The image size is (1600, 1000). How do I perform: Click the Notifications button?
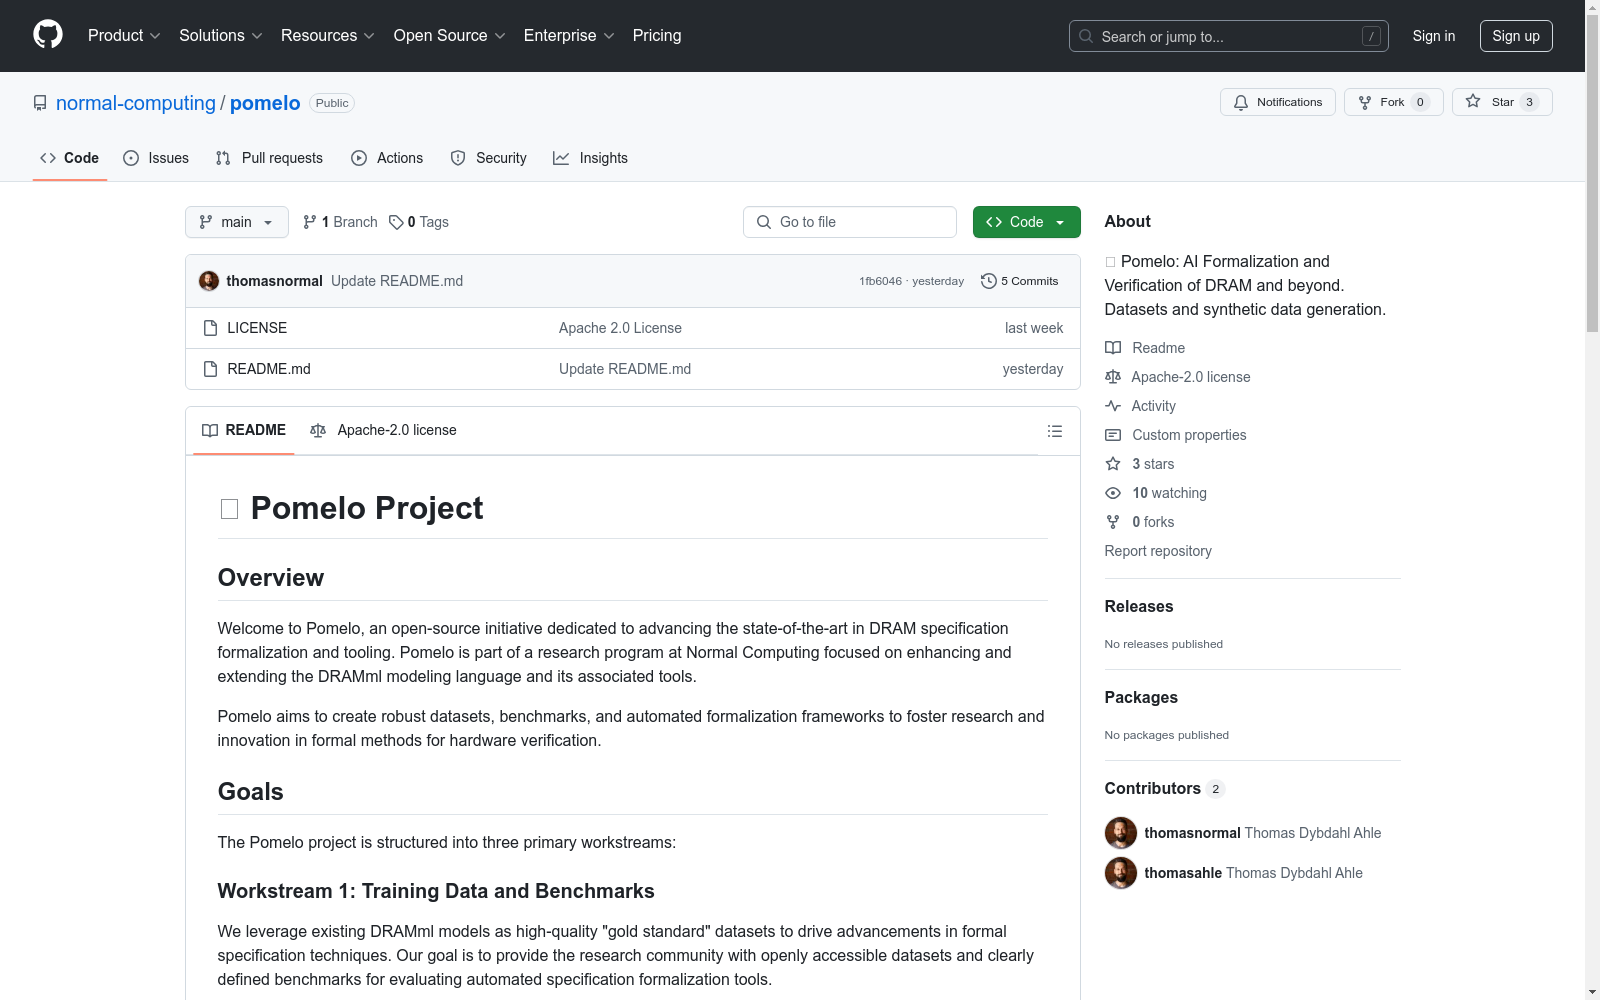pos(1278,102)
